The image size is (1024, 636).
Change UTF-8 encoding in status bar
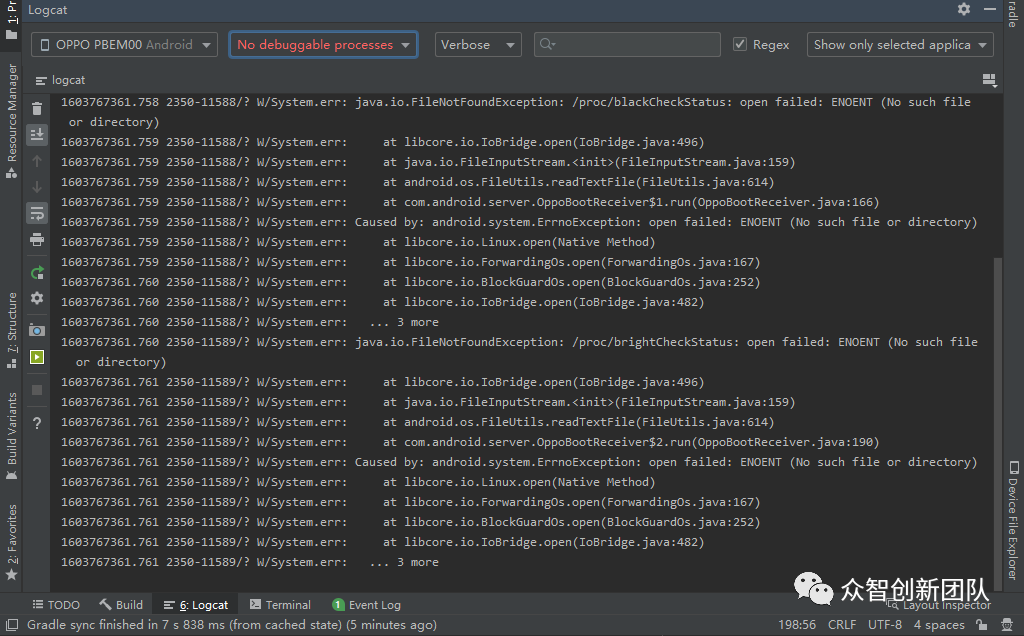click(885, 625)
